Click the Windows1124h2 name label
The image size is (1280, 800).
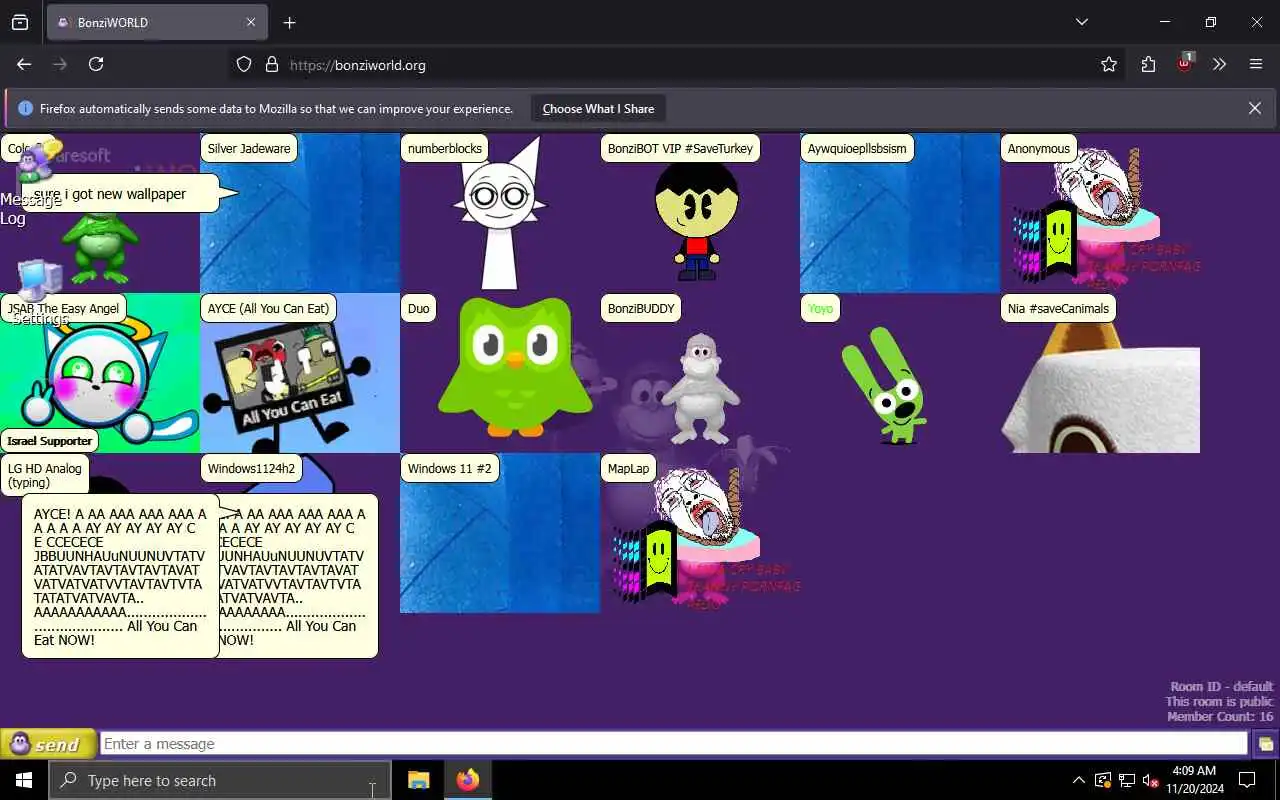click(x=251, y=468)
